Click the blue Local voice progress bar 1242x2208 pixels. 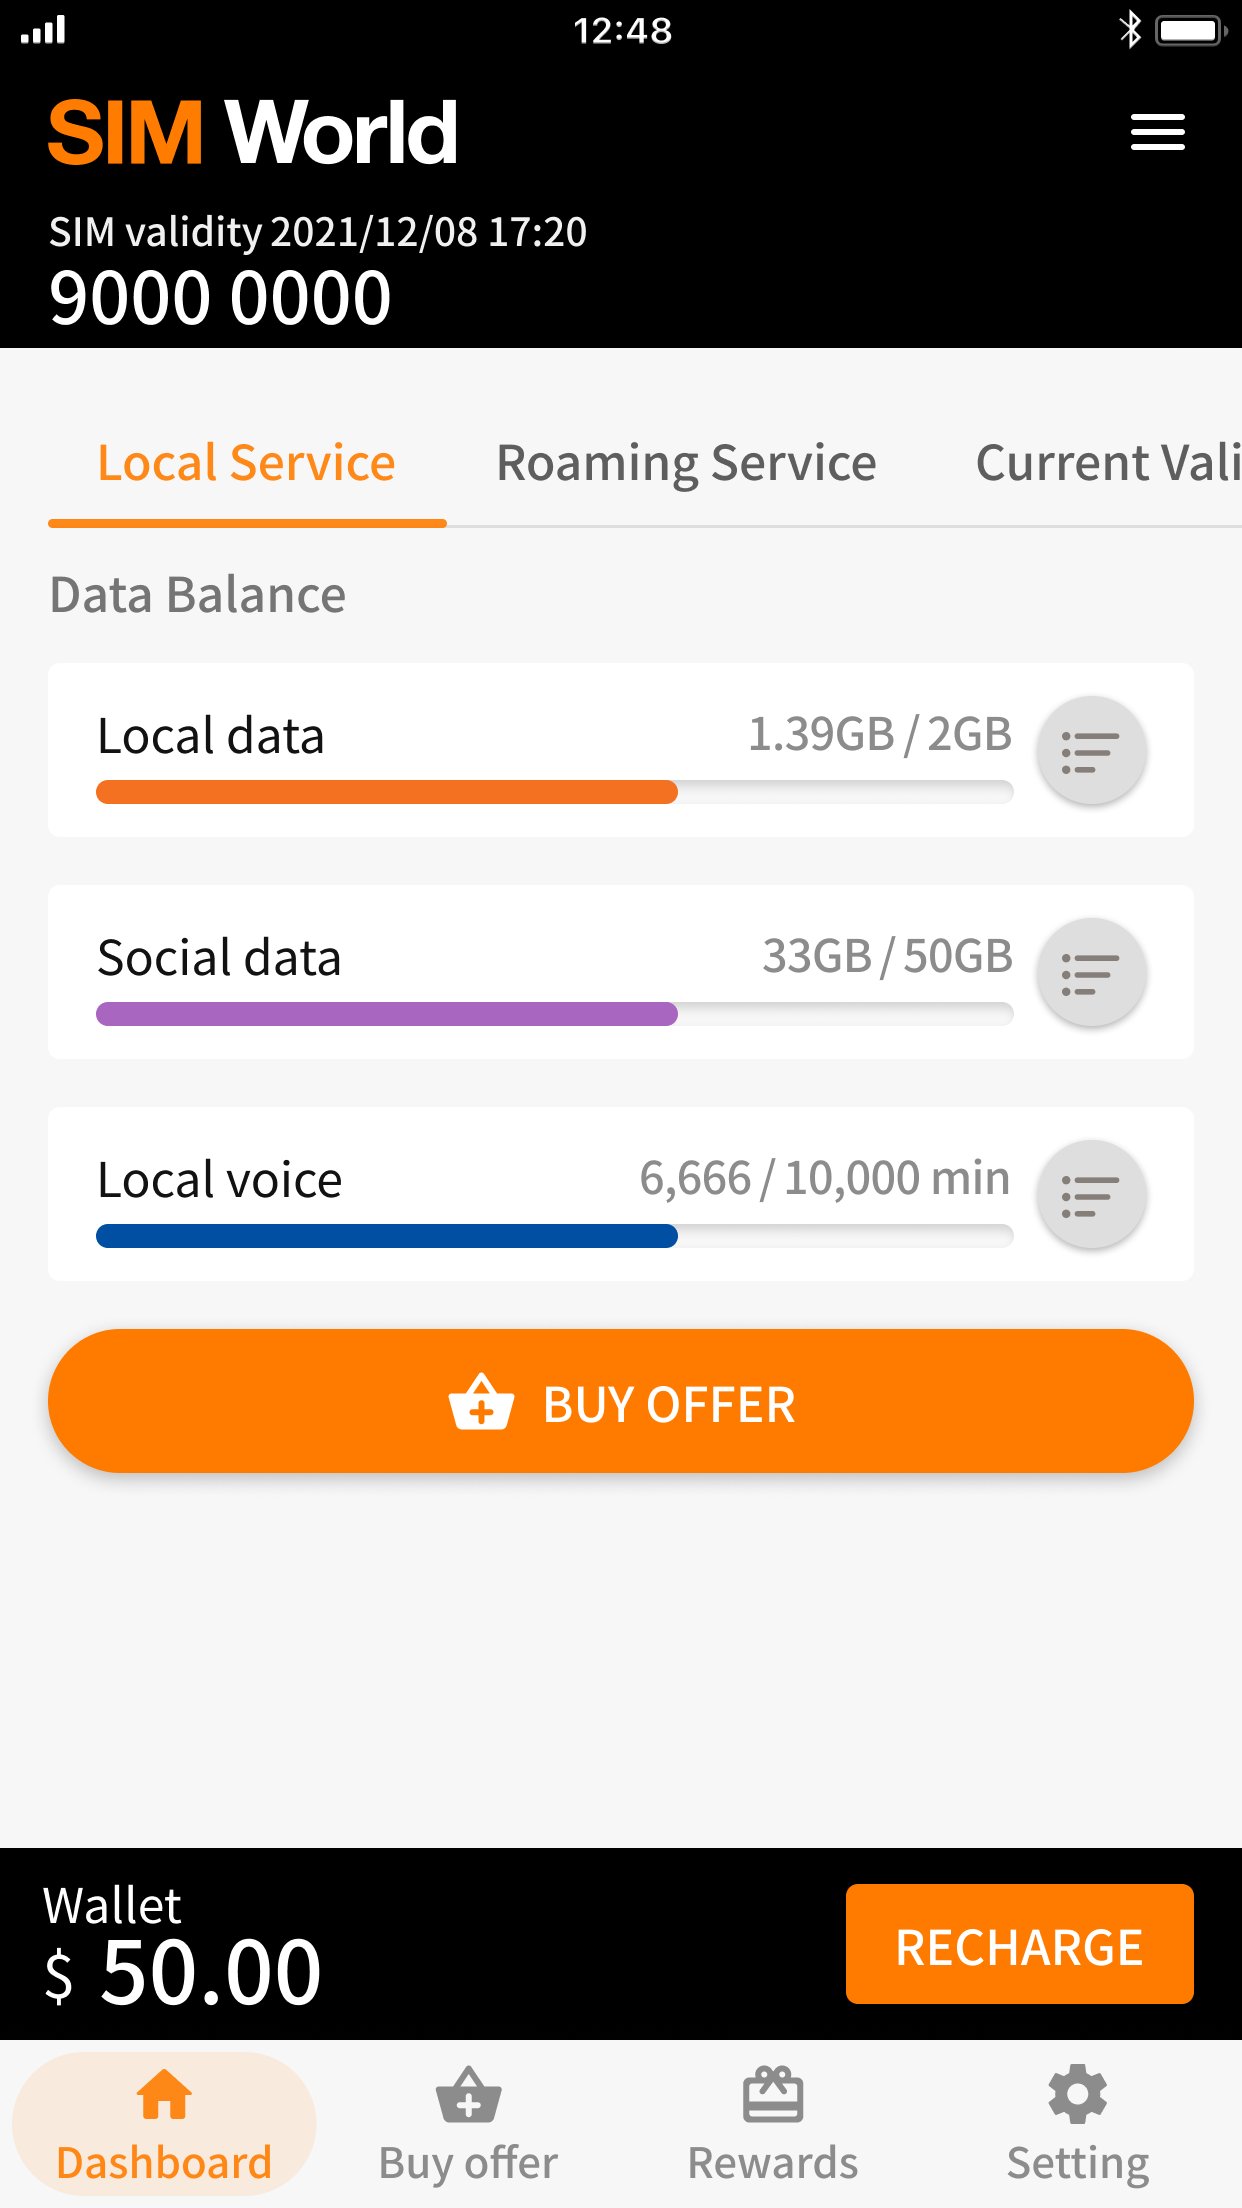pos(387,1236)
